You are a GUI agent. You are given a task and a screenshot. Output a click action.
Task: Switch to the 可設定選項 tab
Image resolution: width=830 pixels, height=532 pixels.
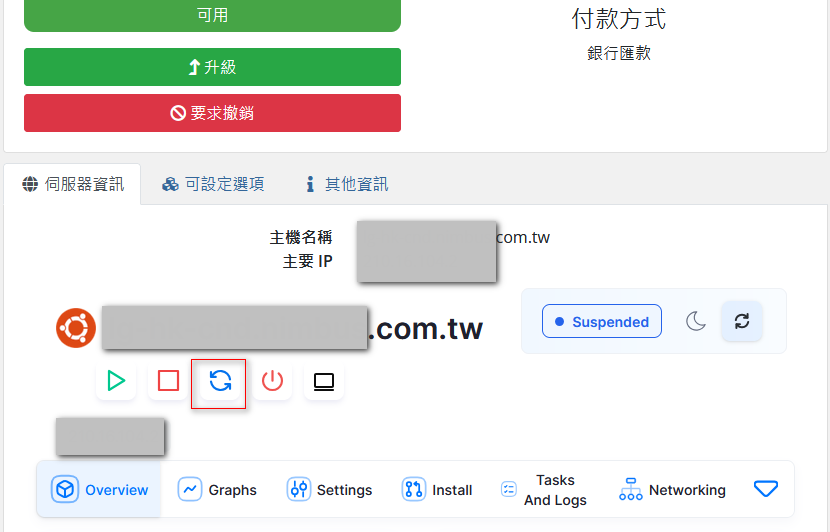point(213,184)
